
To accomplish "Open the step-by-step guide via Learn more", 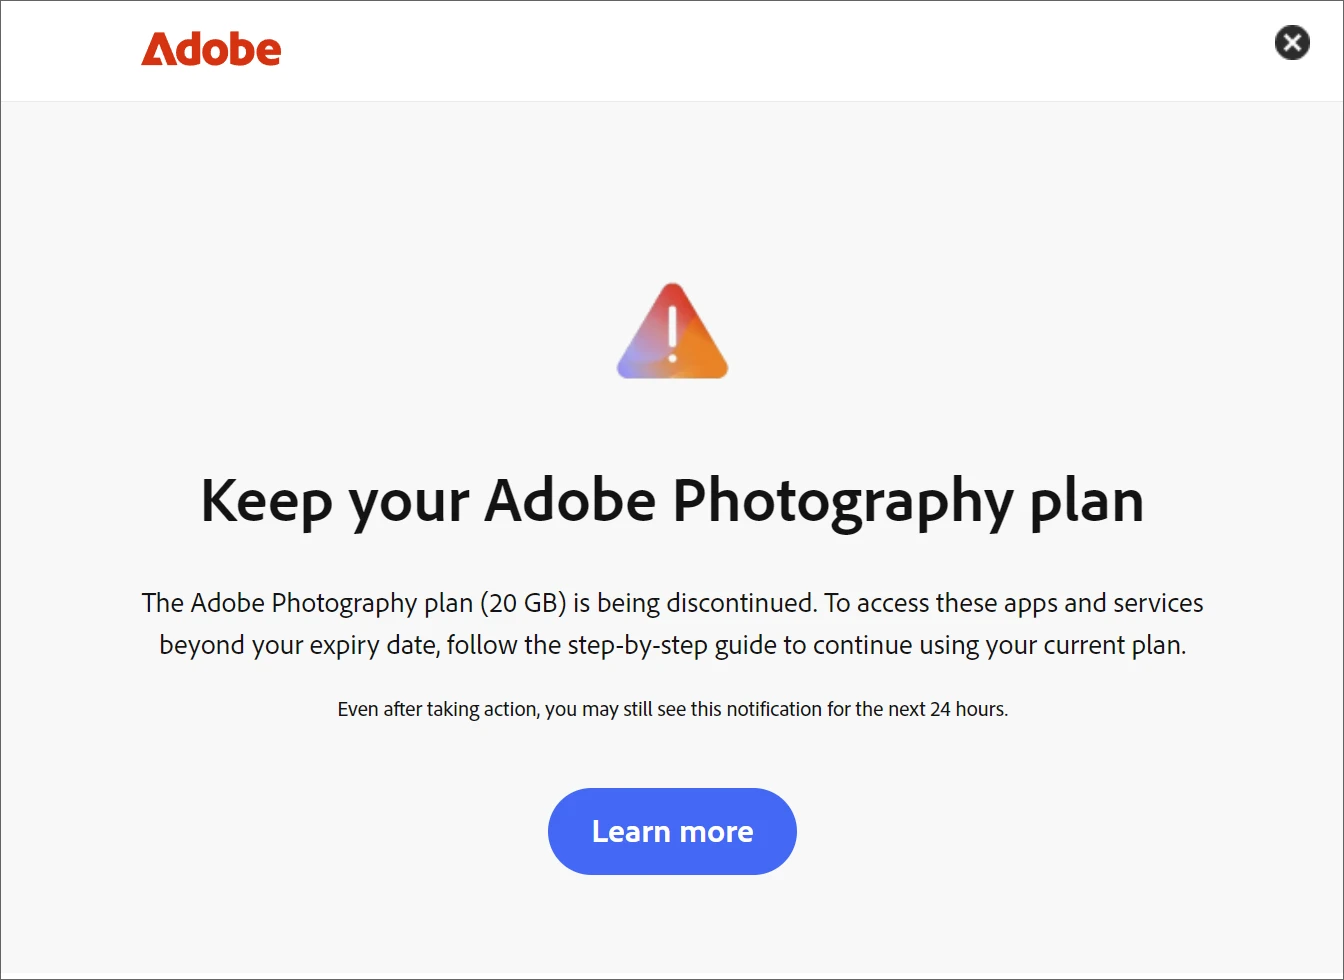I will (x=672, y=831).
